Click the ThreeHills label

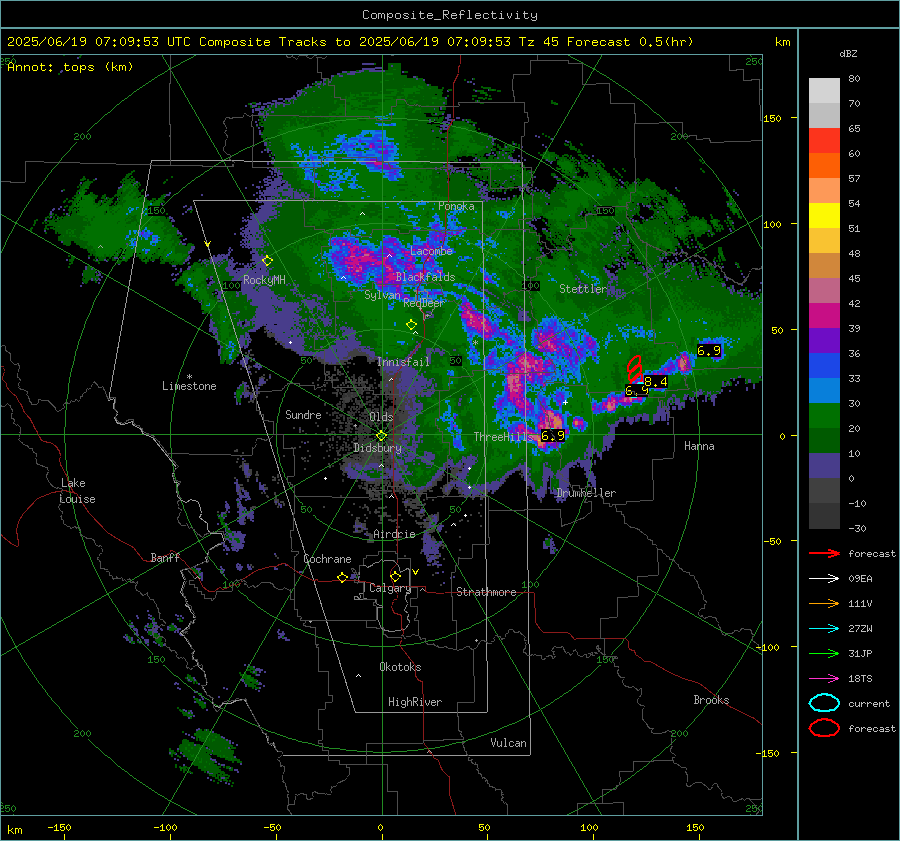click(x=503, y=437)
